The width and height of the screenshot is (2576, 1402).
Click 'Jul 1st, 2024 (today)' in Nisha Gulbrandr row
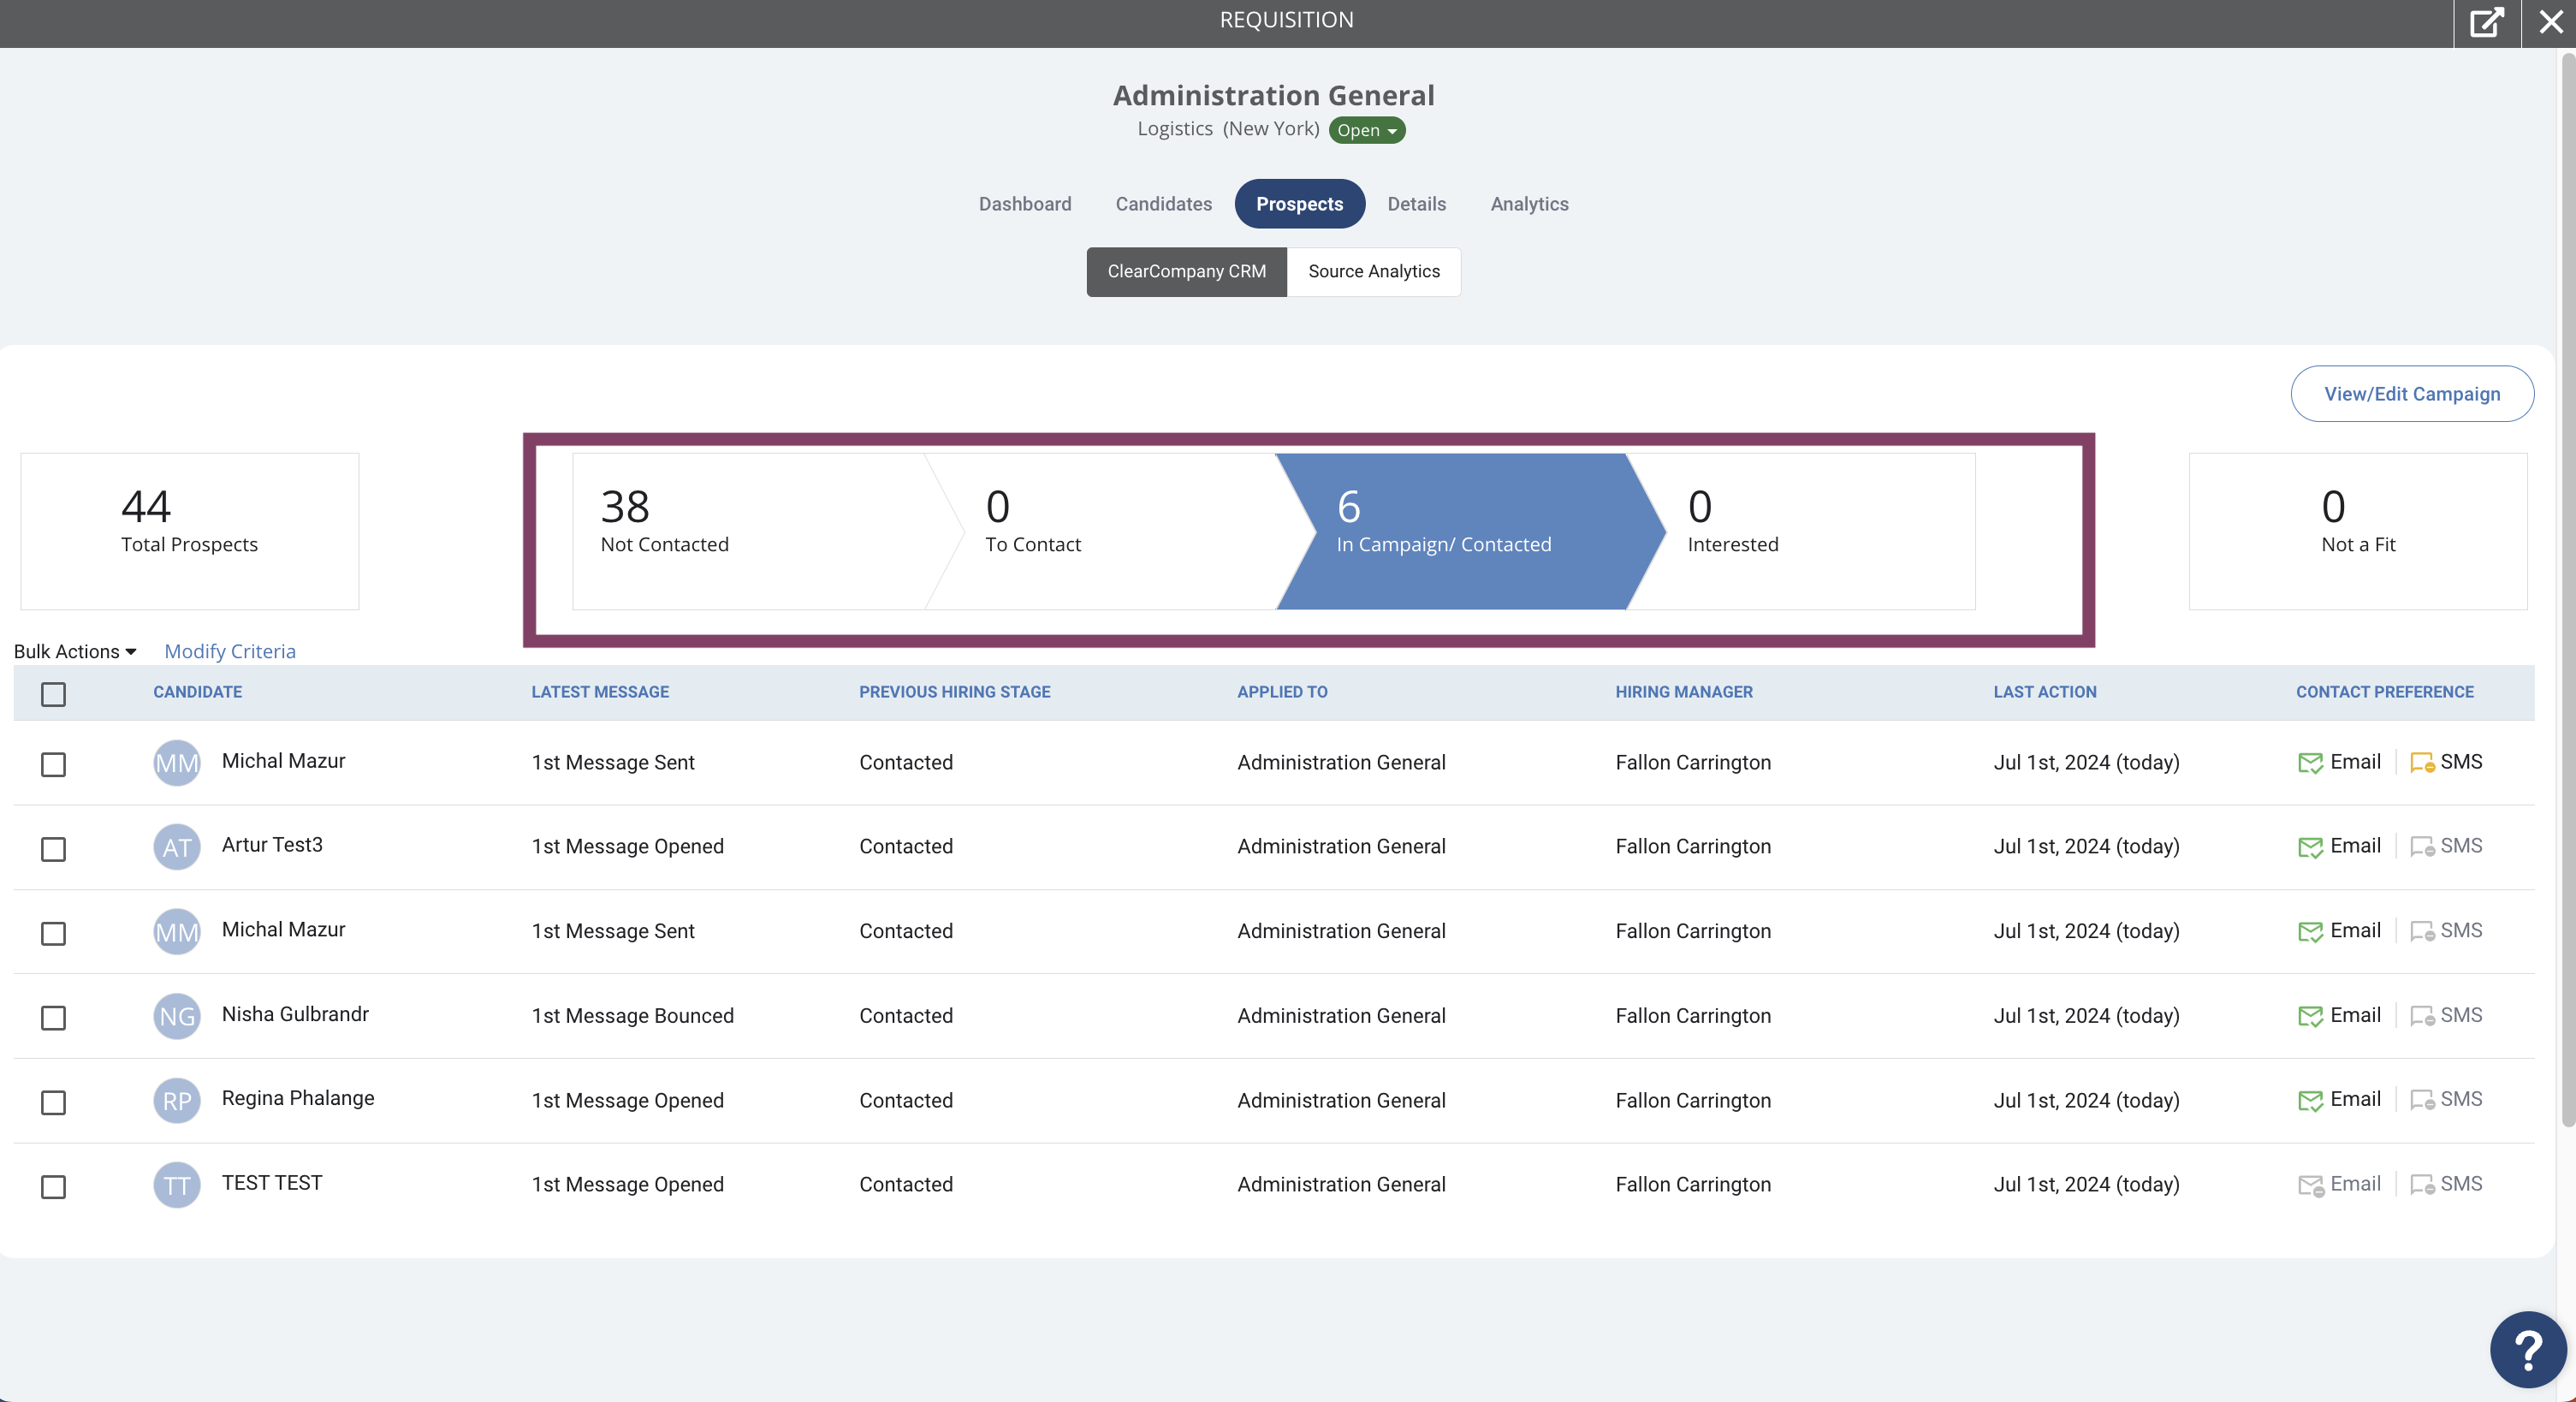pyautogui.click(x=2086, y=1016)
